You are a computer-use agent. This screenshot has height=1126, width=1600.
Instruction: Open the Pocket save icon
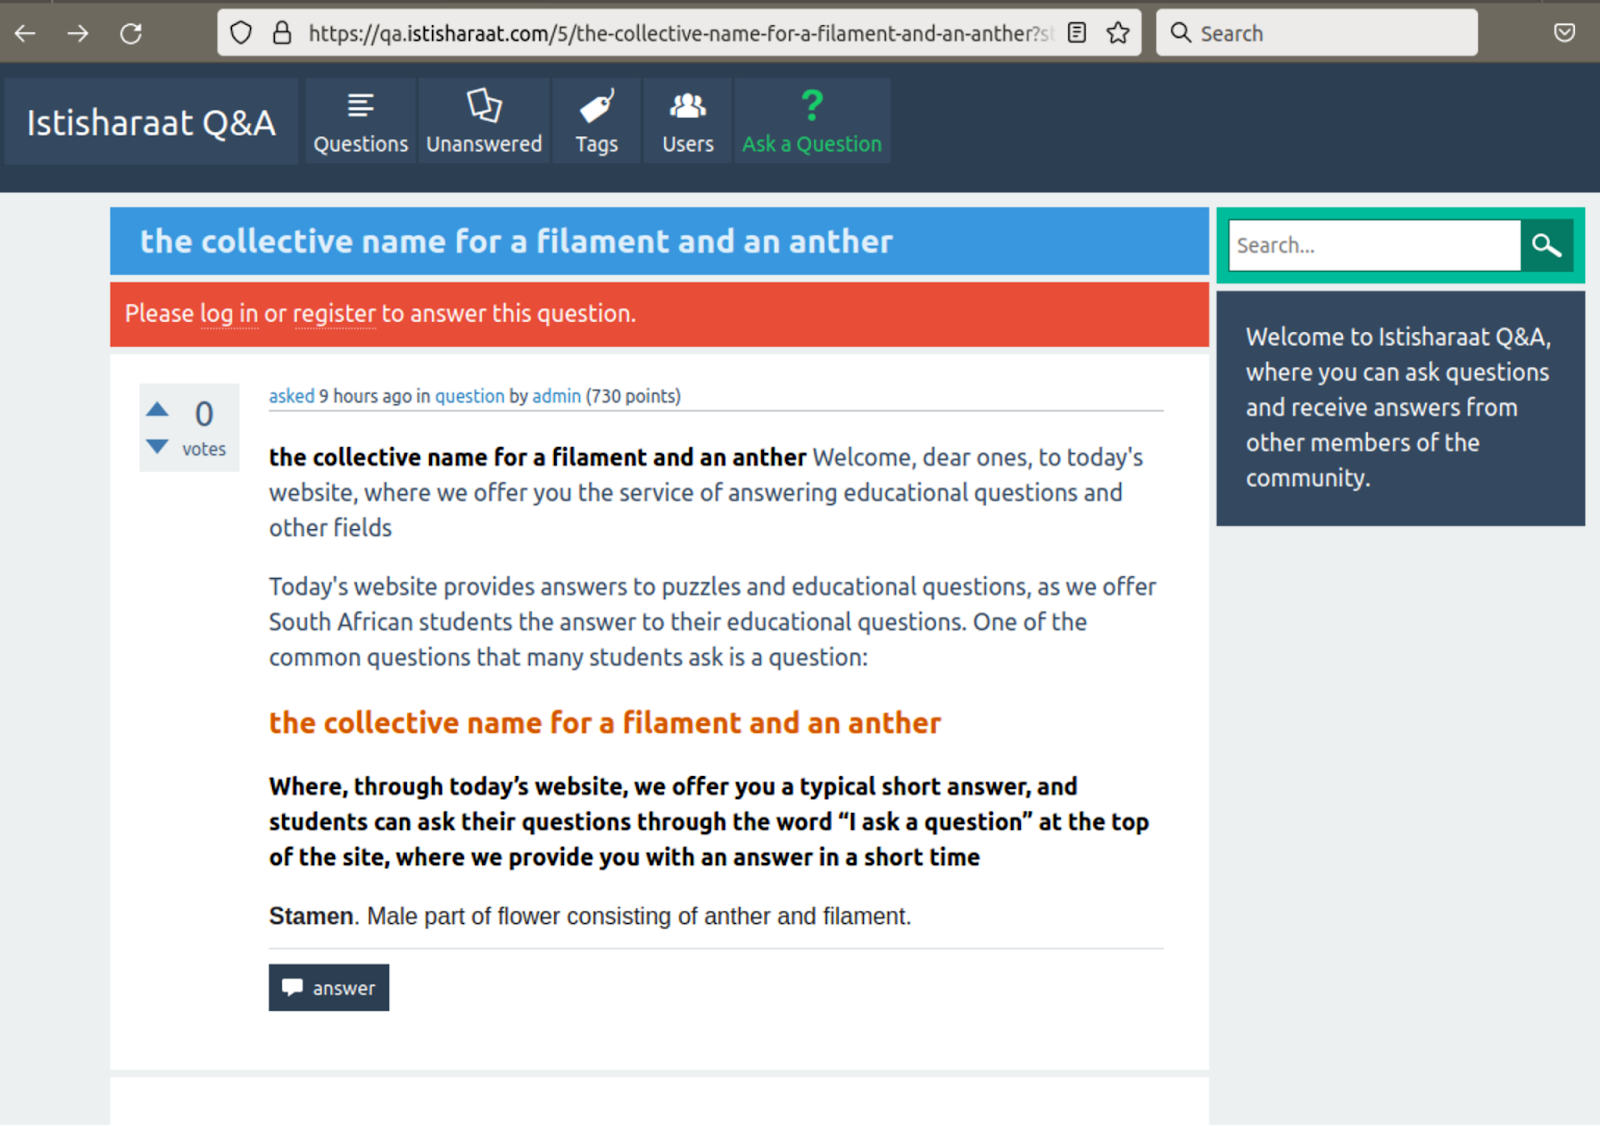click(x=1564, y=33)
